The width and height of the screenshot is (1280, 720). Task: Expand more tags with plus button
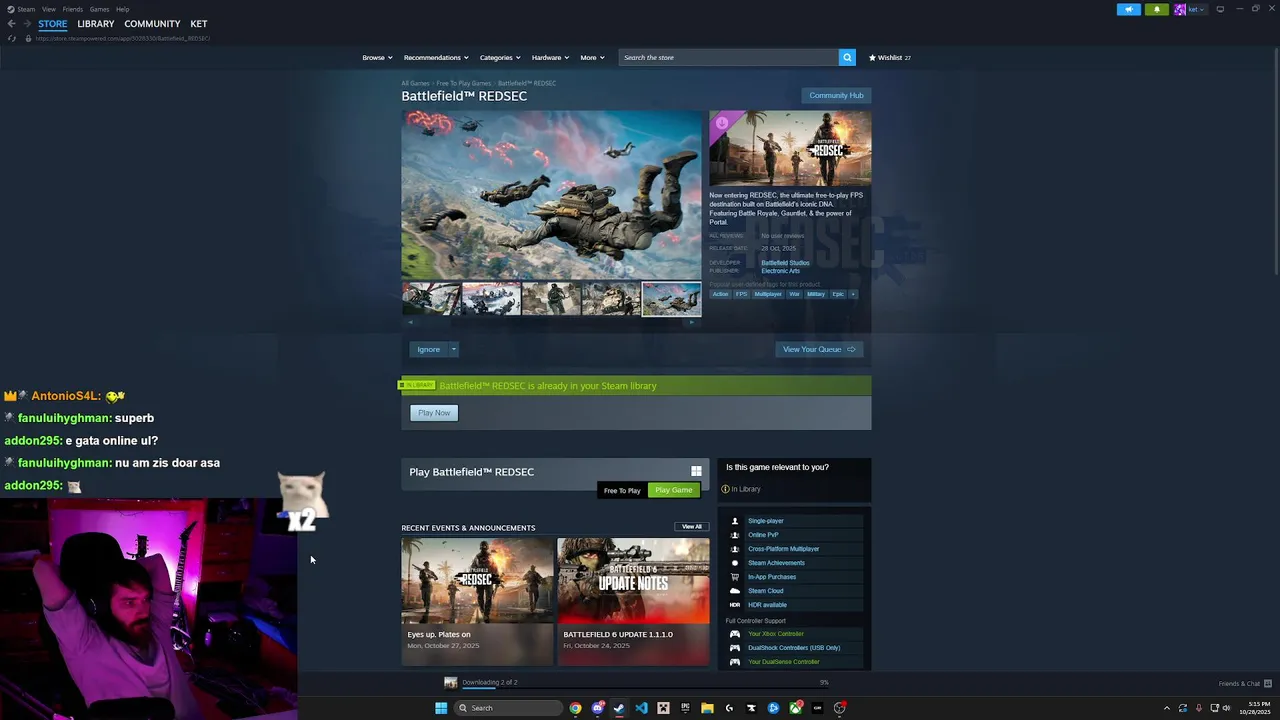[853, 294]
